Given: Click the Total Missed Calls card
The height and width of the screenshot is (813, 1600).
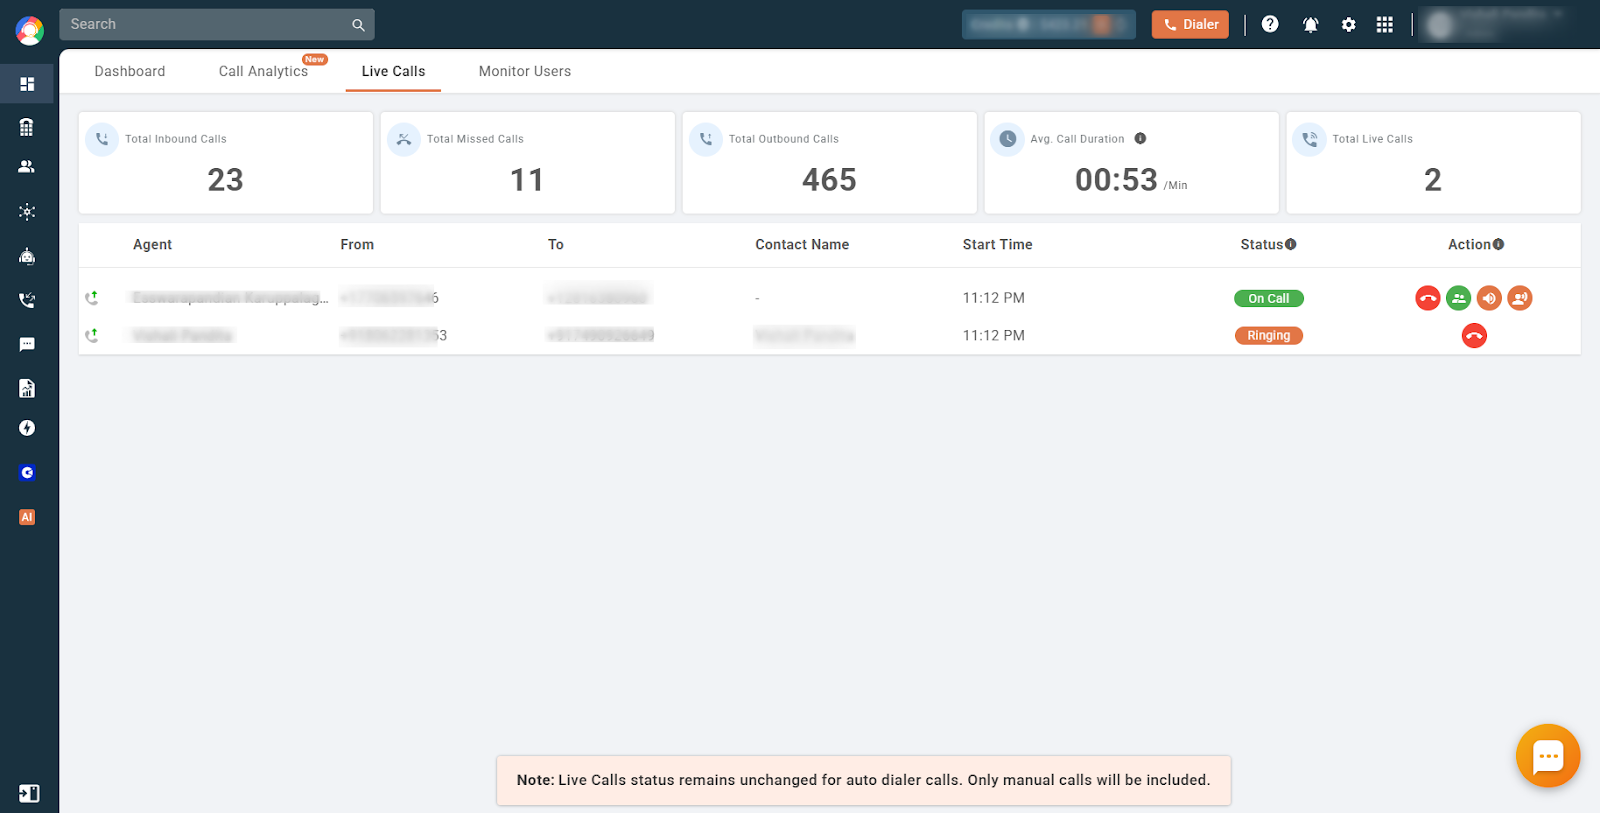Looking at the screenshot, I should 528,162.
